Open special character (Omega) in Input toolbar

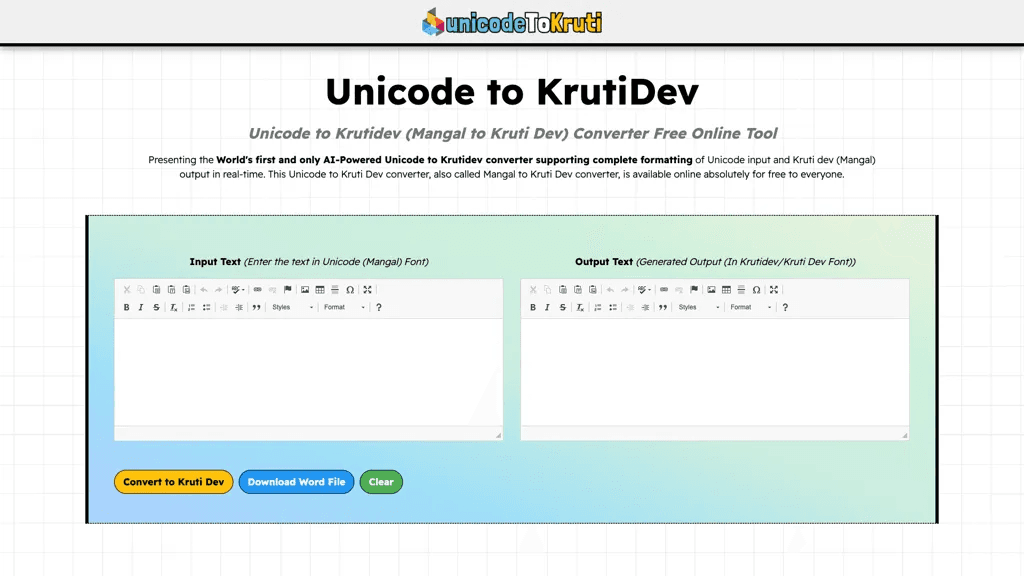click(x=350, y=289)
